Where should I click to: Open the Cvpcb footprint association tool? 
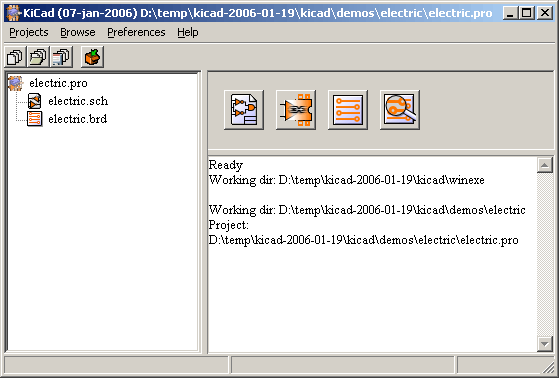(296, 109)
